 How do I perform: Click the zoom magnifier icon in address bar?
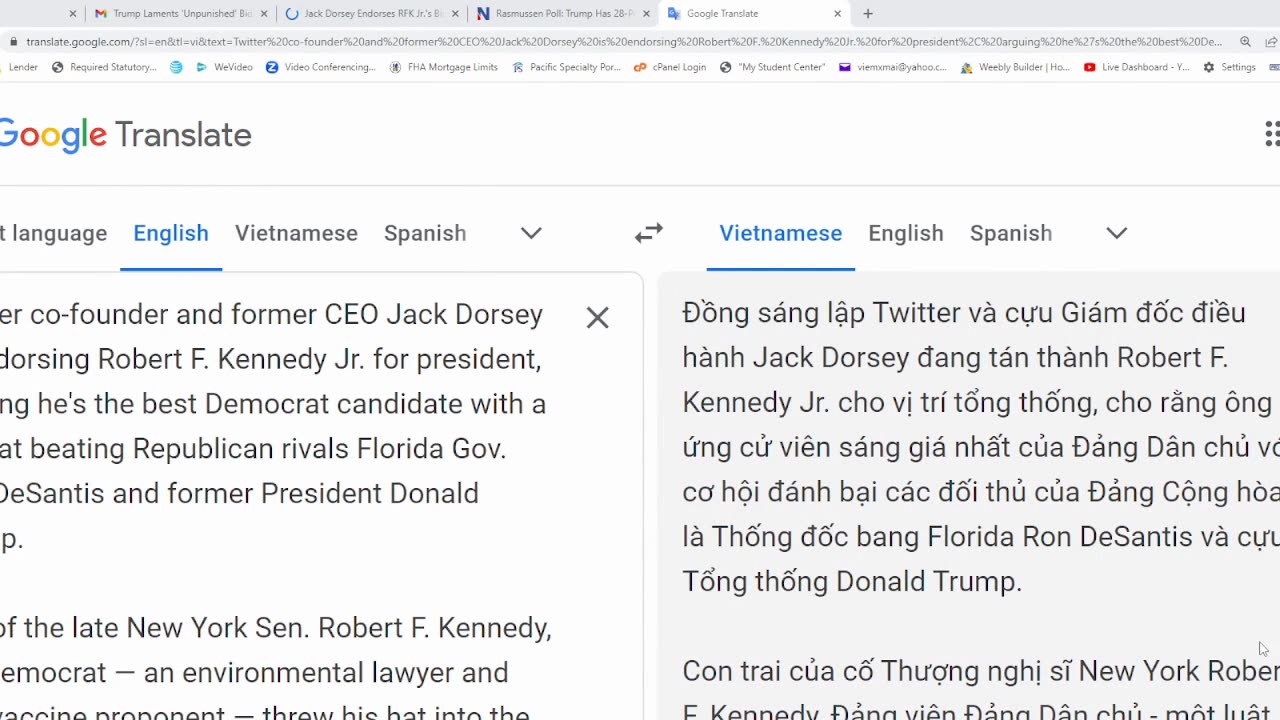pos(1245,42)
